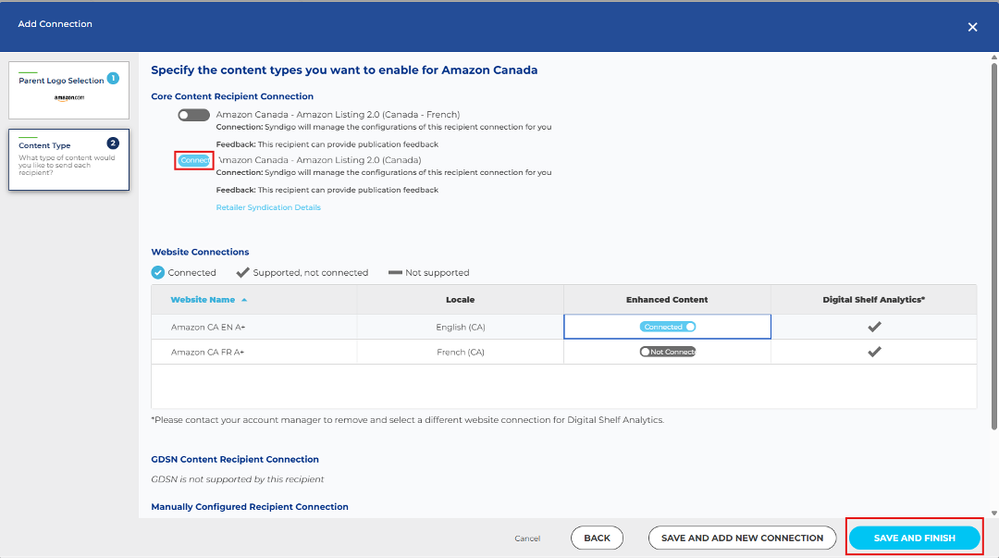
Task: Click the Supported, not connected legend checkmark
Action: (242, 273)
